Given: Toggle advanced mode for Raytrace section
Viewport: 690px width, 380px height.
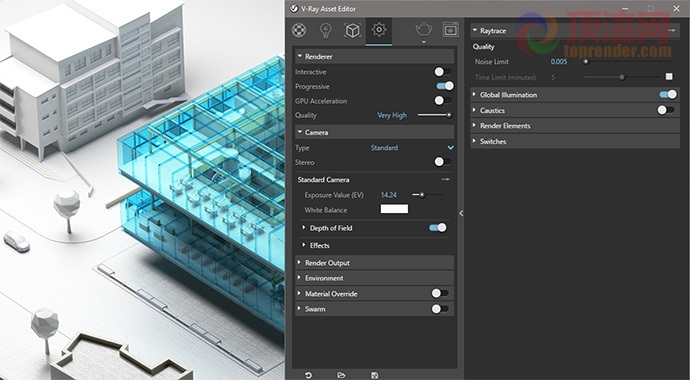Looking at the screenshot, I should click(x=672, y=30).
